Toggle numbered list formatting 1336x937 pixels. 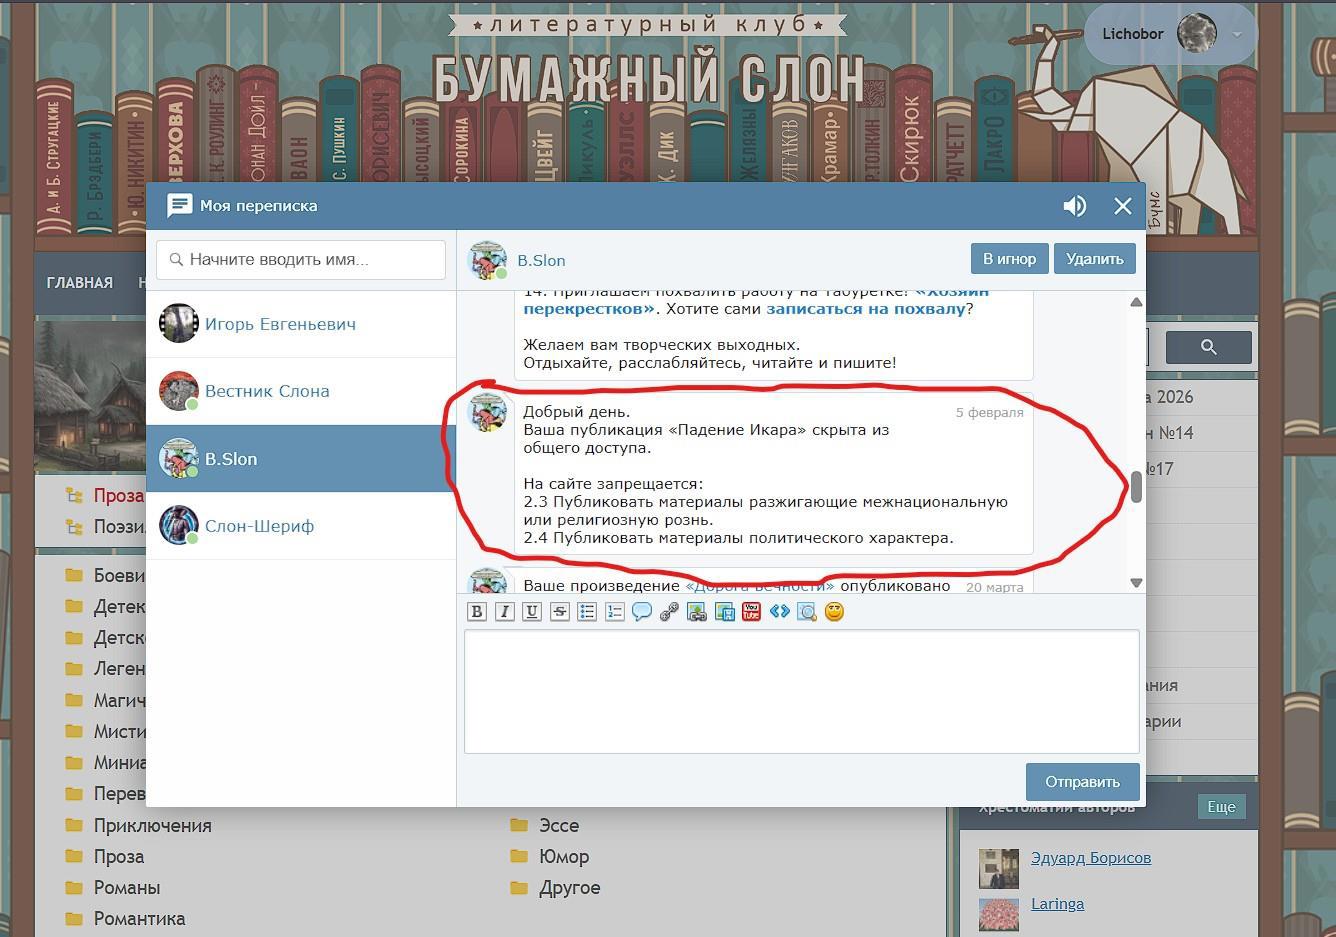click(614, 612)
